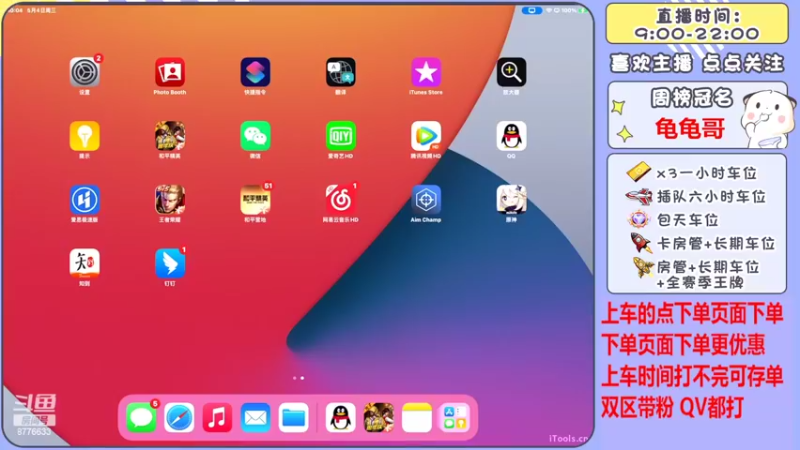800x450 pixels.
Task: Launch Safari from the dock
Action: 179,417
